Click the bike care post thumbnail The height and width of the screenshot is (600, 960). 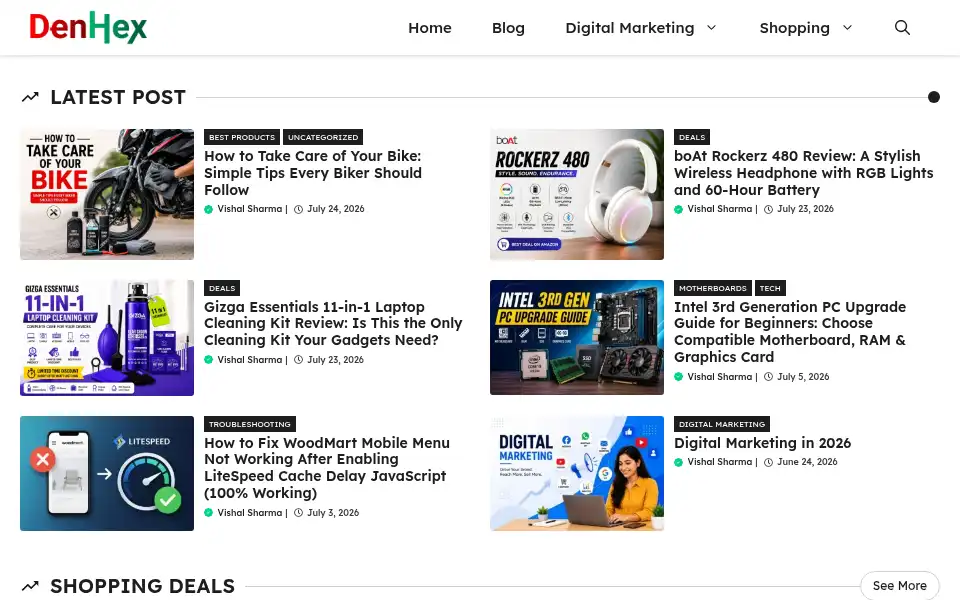coord(107,194)
